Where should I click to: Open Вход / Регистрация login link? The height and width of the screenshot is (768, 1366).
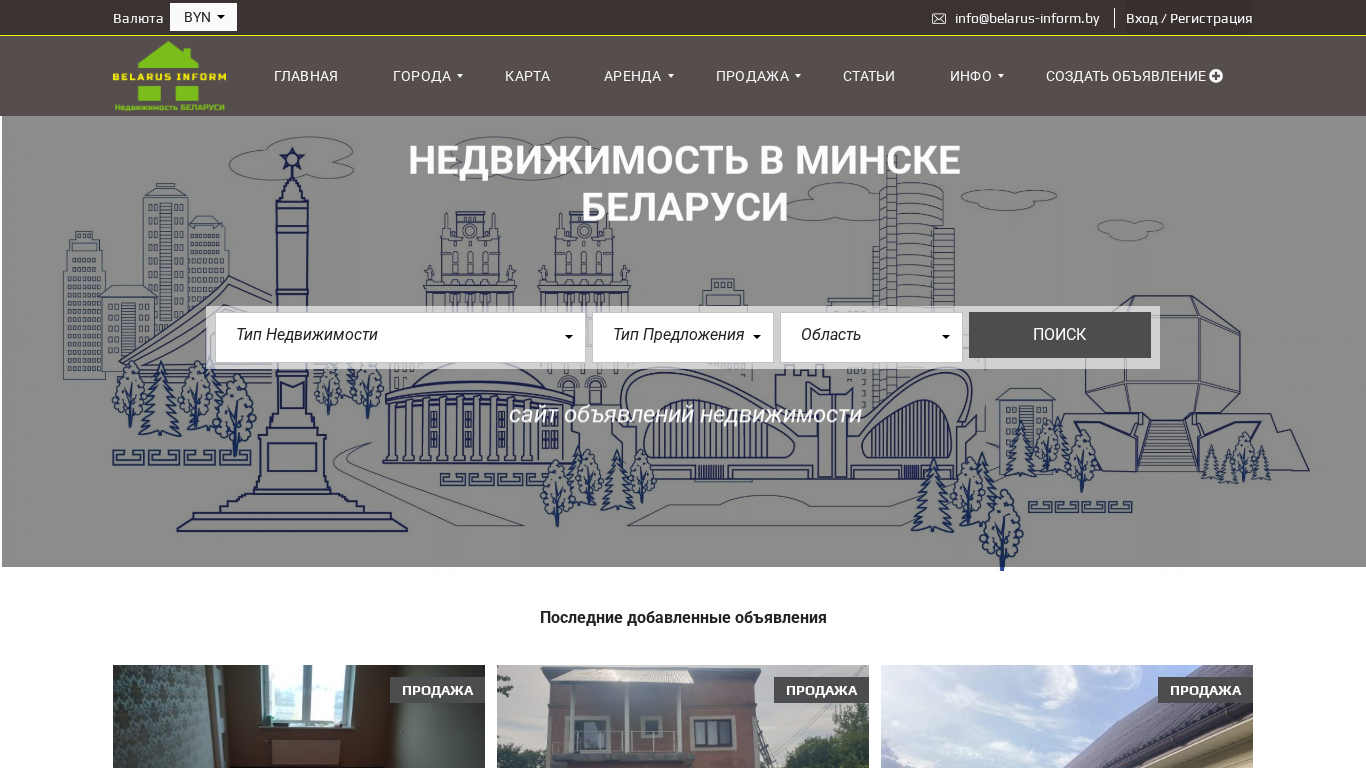pyautogui.click(x=1189, y=18)
